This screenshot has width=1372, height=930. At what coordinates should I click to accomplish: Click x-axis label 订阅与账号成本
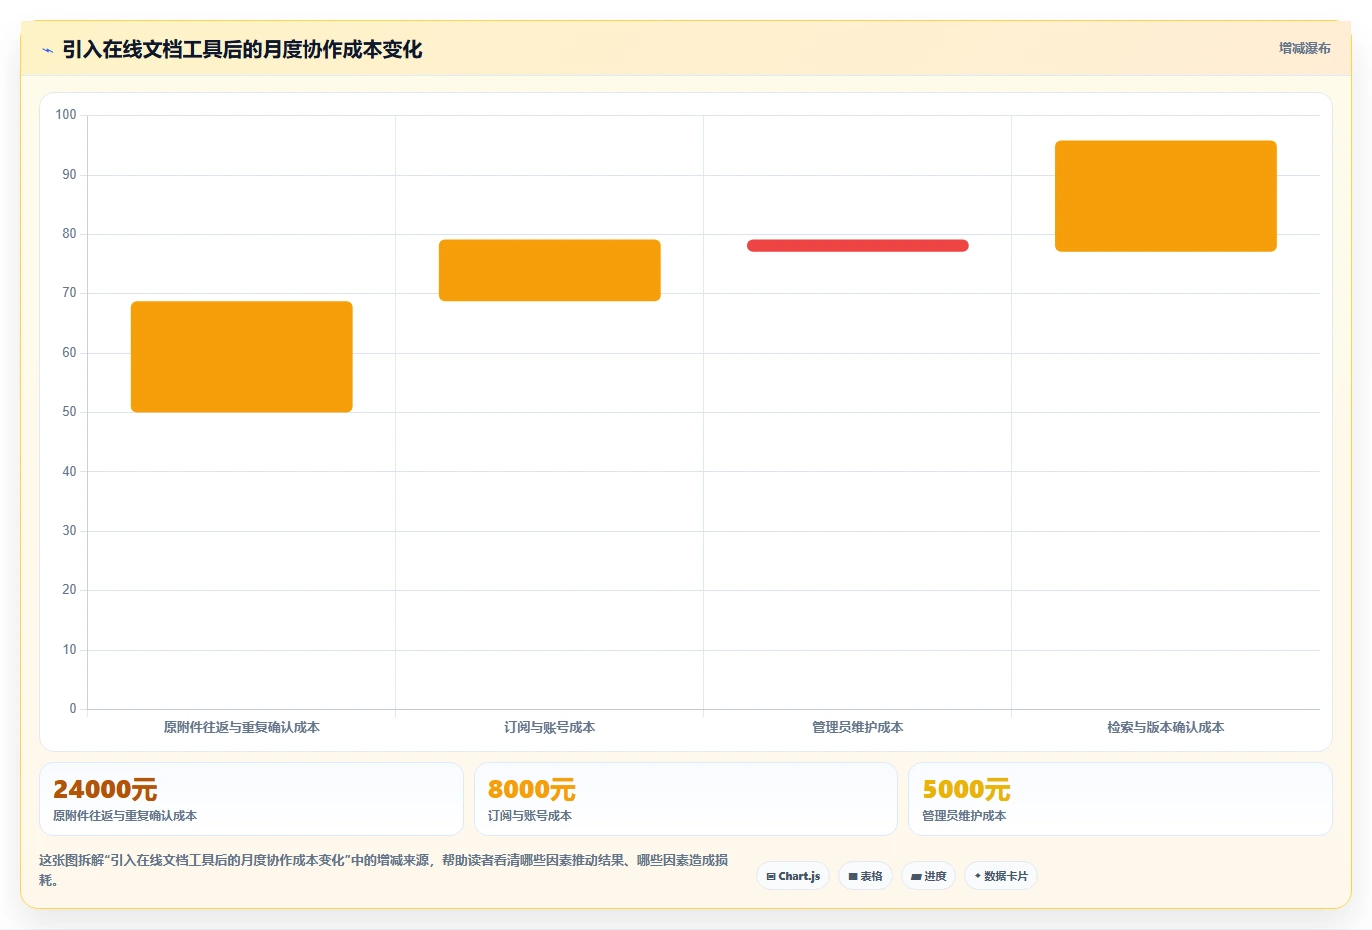click(x=550, y=727)
